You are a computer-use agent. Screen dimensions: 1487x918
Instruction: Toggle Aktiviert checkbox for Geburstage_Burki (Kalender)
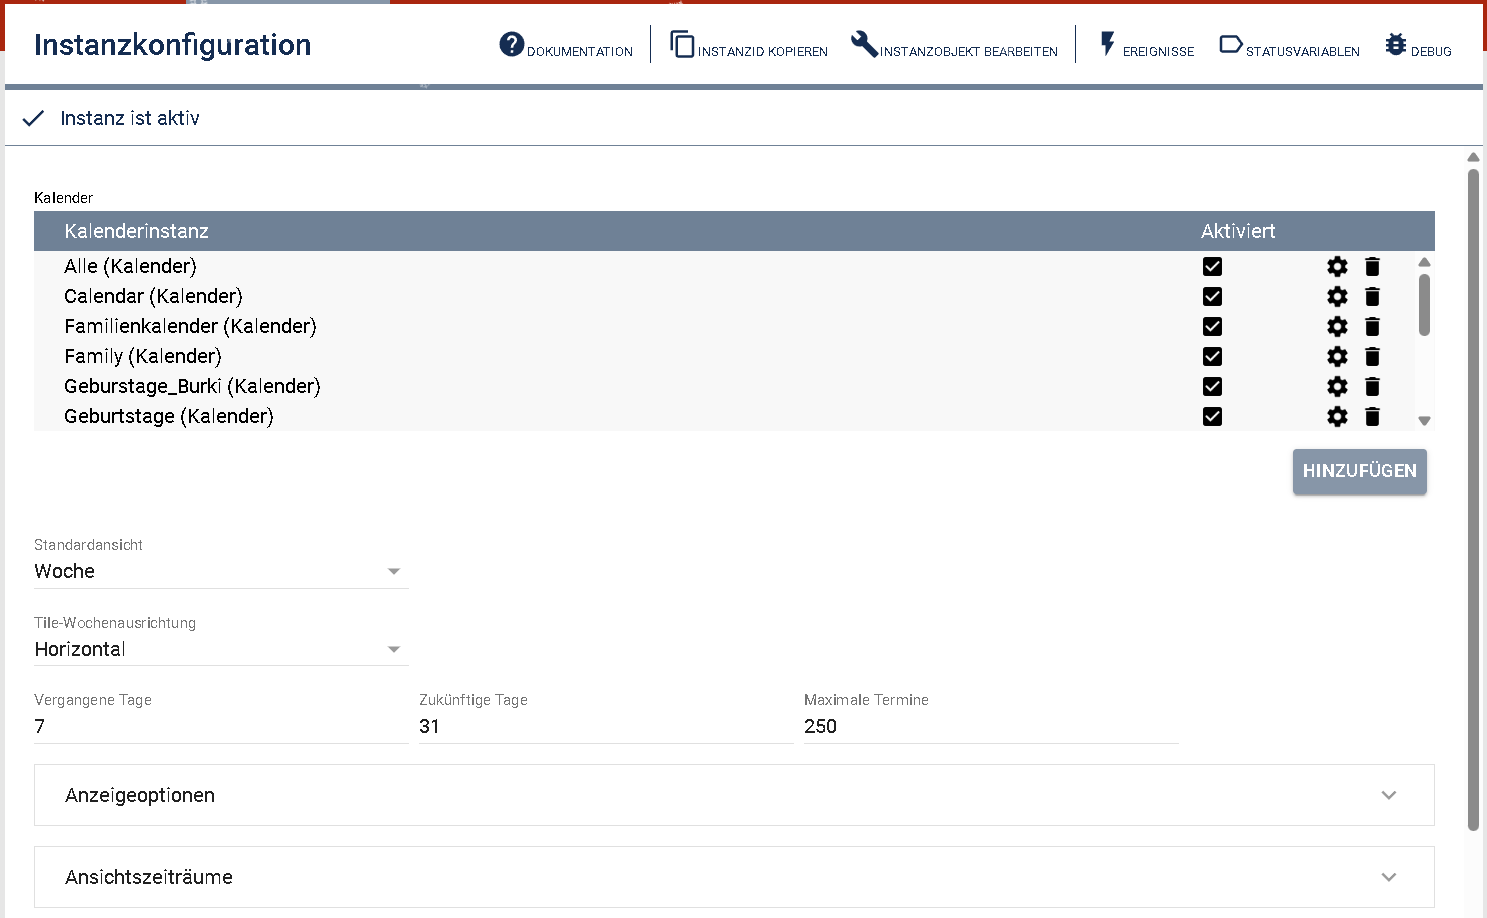1212,387
